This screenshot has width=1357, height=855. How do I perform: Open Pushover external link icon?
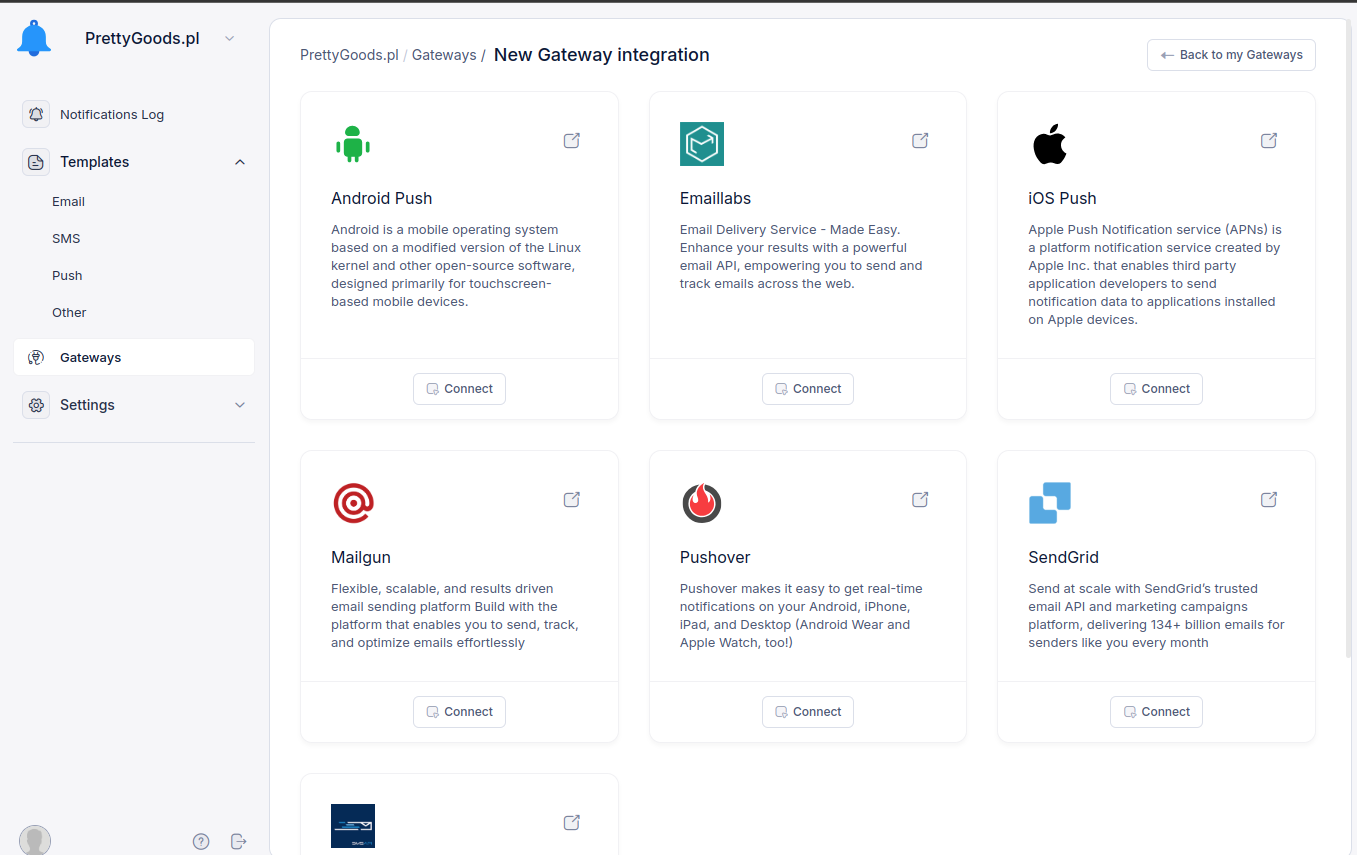pyautogui.click(x=920, y=499)
